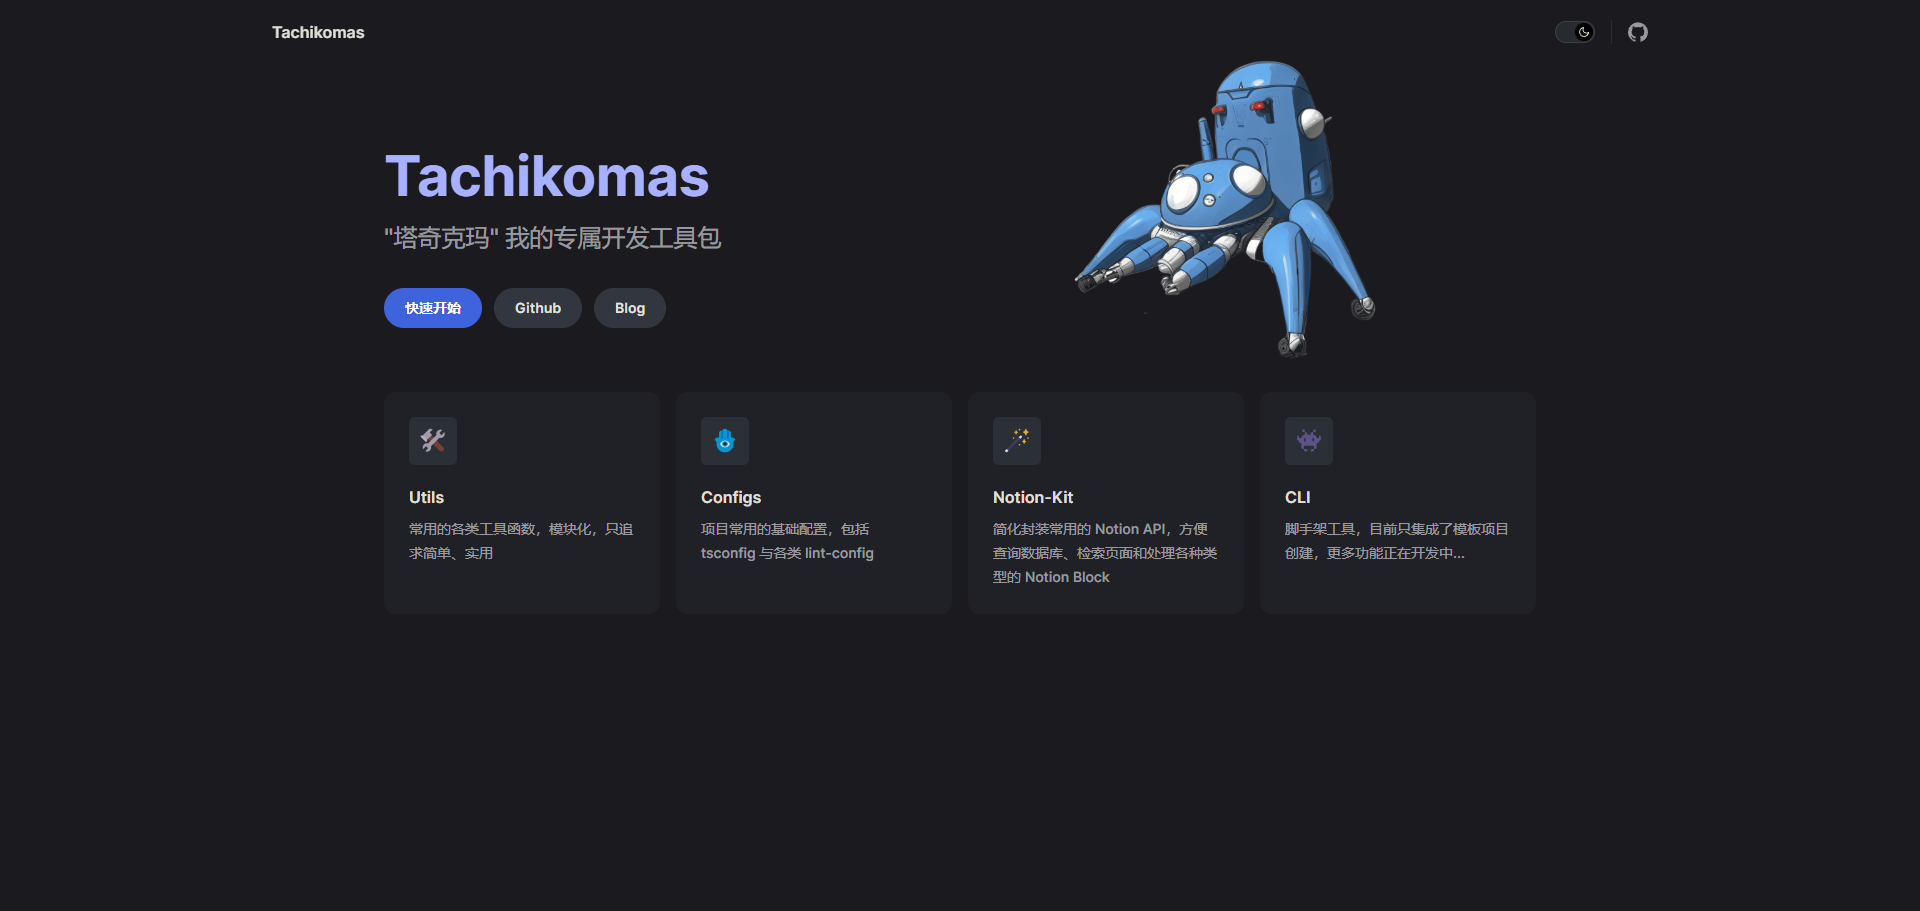Viewport: 1920px width, 911px height.
Task: Click the Tachikomas site title in navbar
Action: click(318, 32)
